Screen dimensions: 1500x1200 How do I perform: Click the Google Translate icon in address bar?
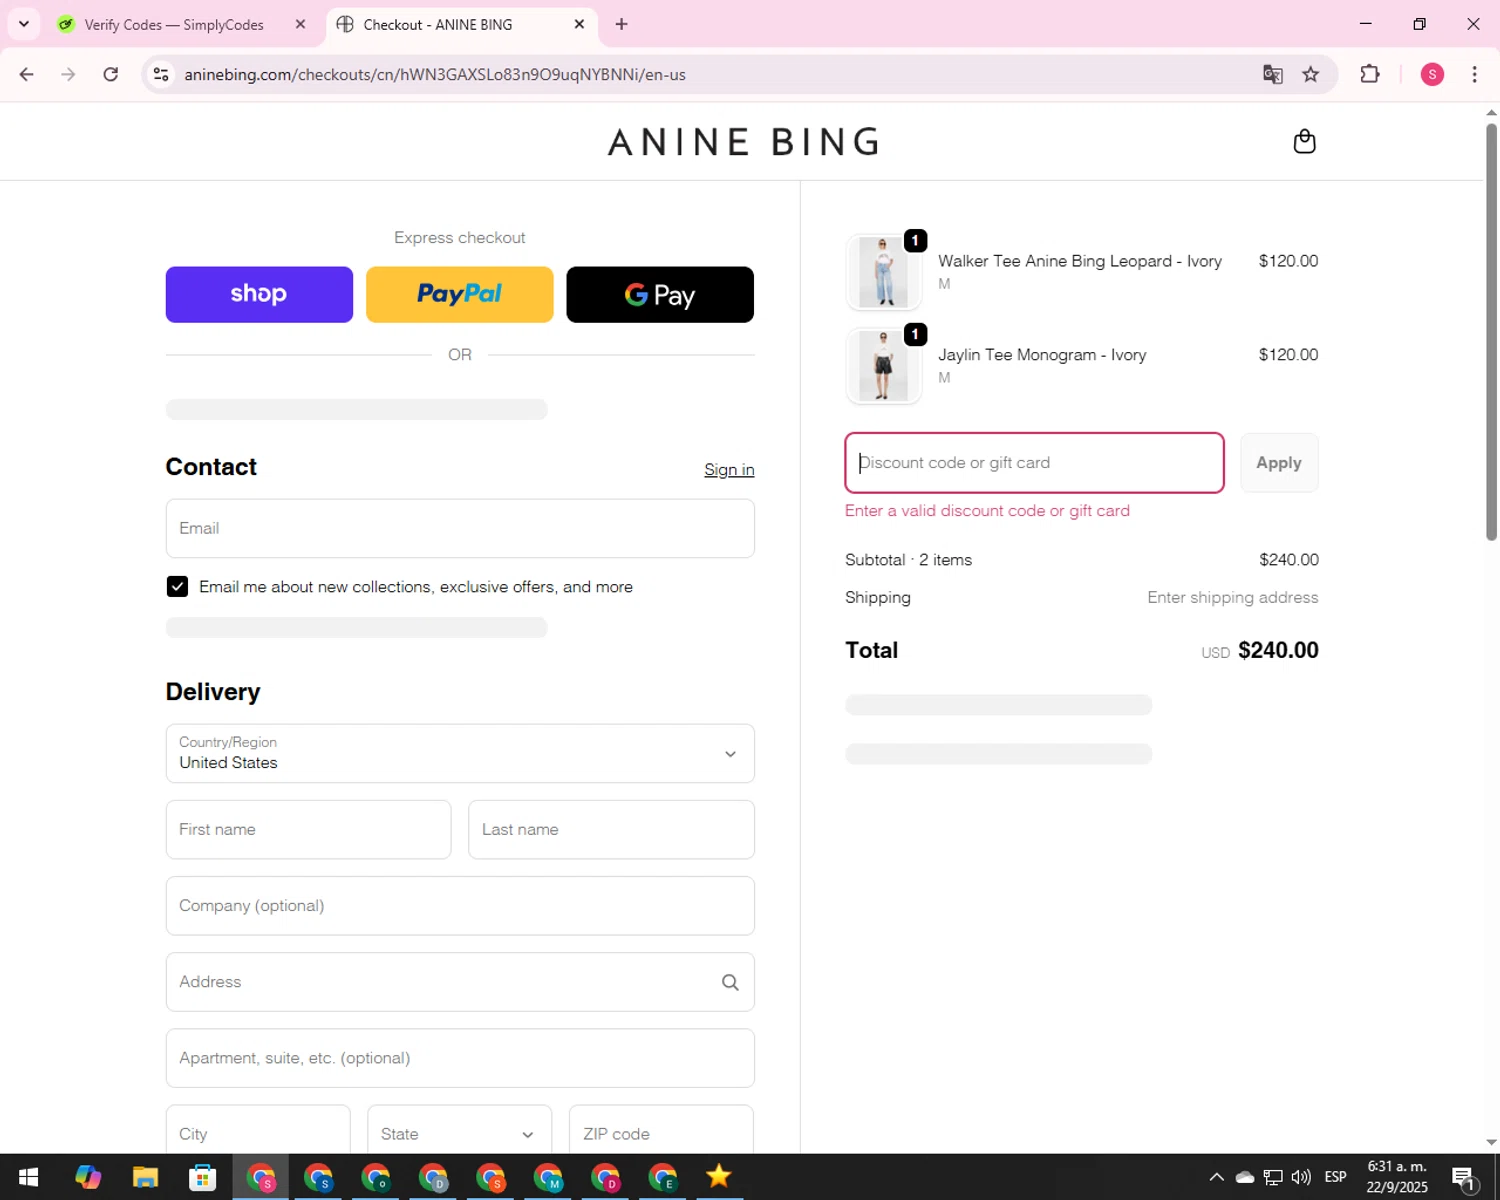pos(1272,74)
